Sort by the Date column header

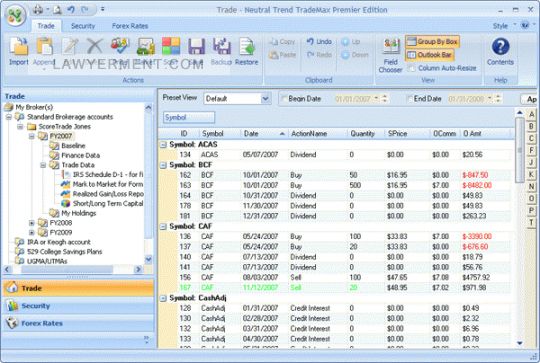[x=264, y=134]
